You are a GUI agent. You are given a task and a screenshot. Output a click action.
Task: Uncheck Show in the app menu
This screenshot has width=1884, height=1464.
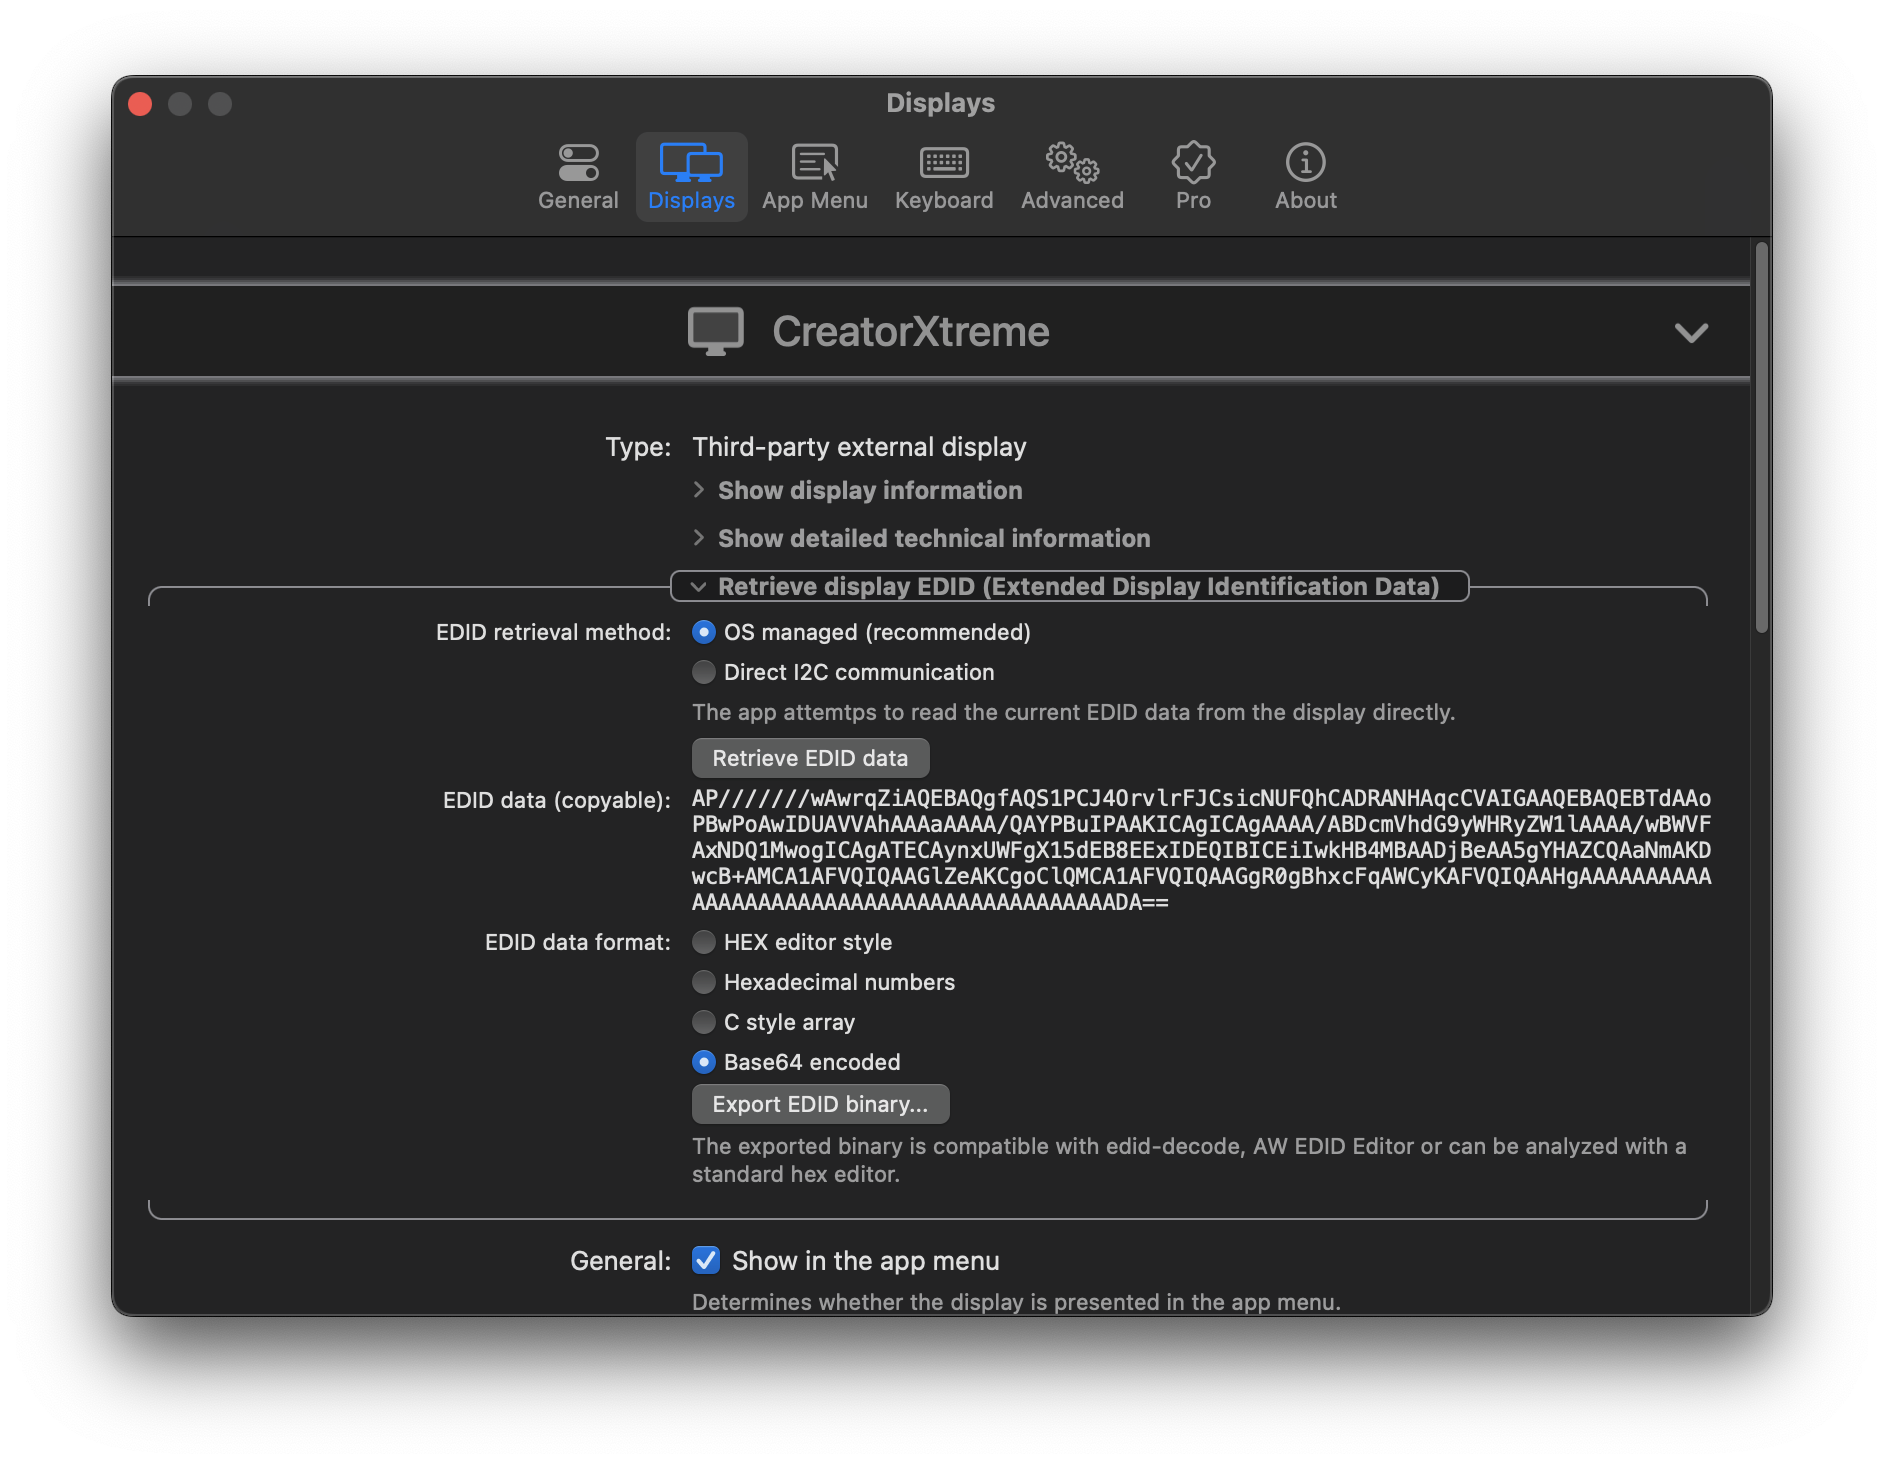[x=705, y=1260]
